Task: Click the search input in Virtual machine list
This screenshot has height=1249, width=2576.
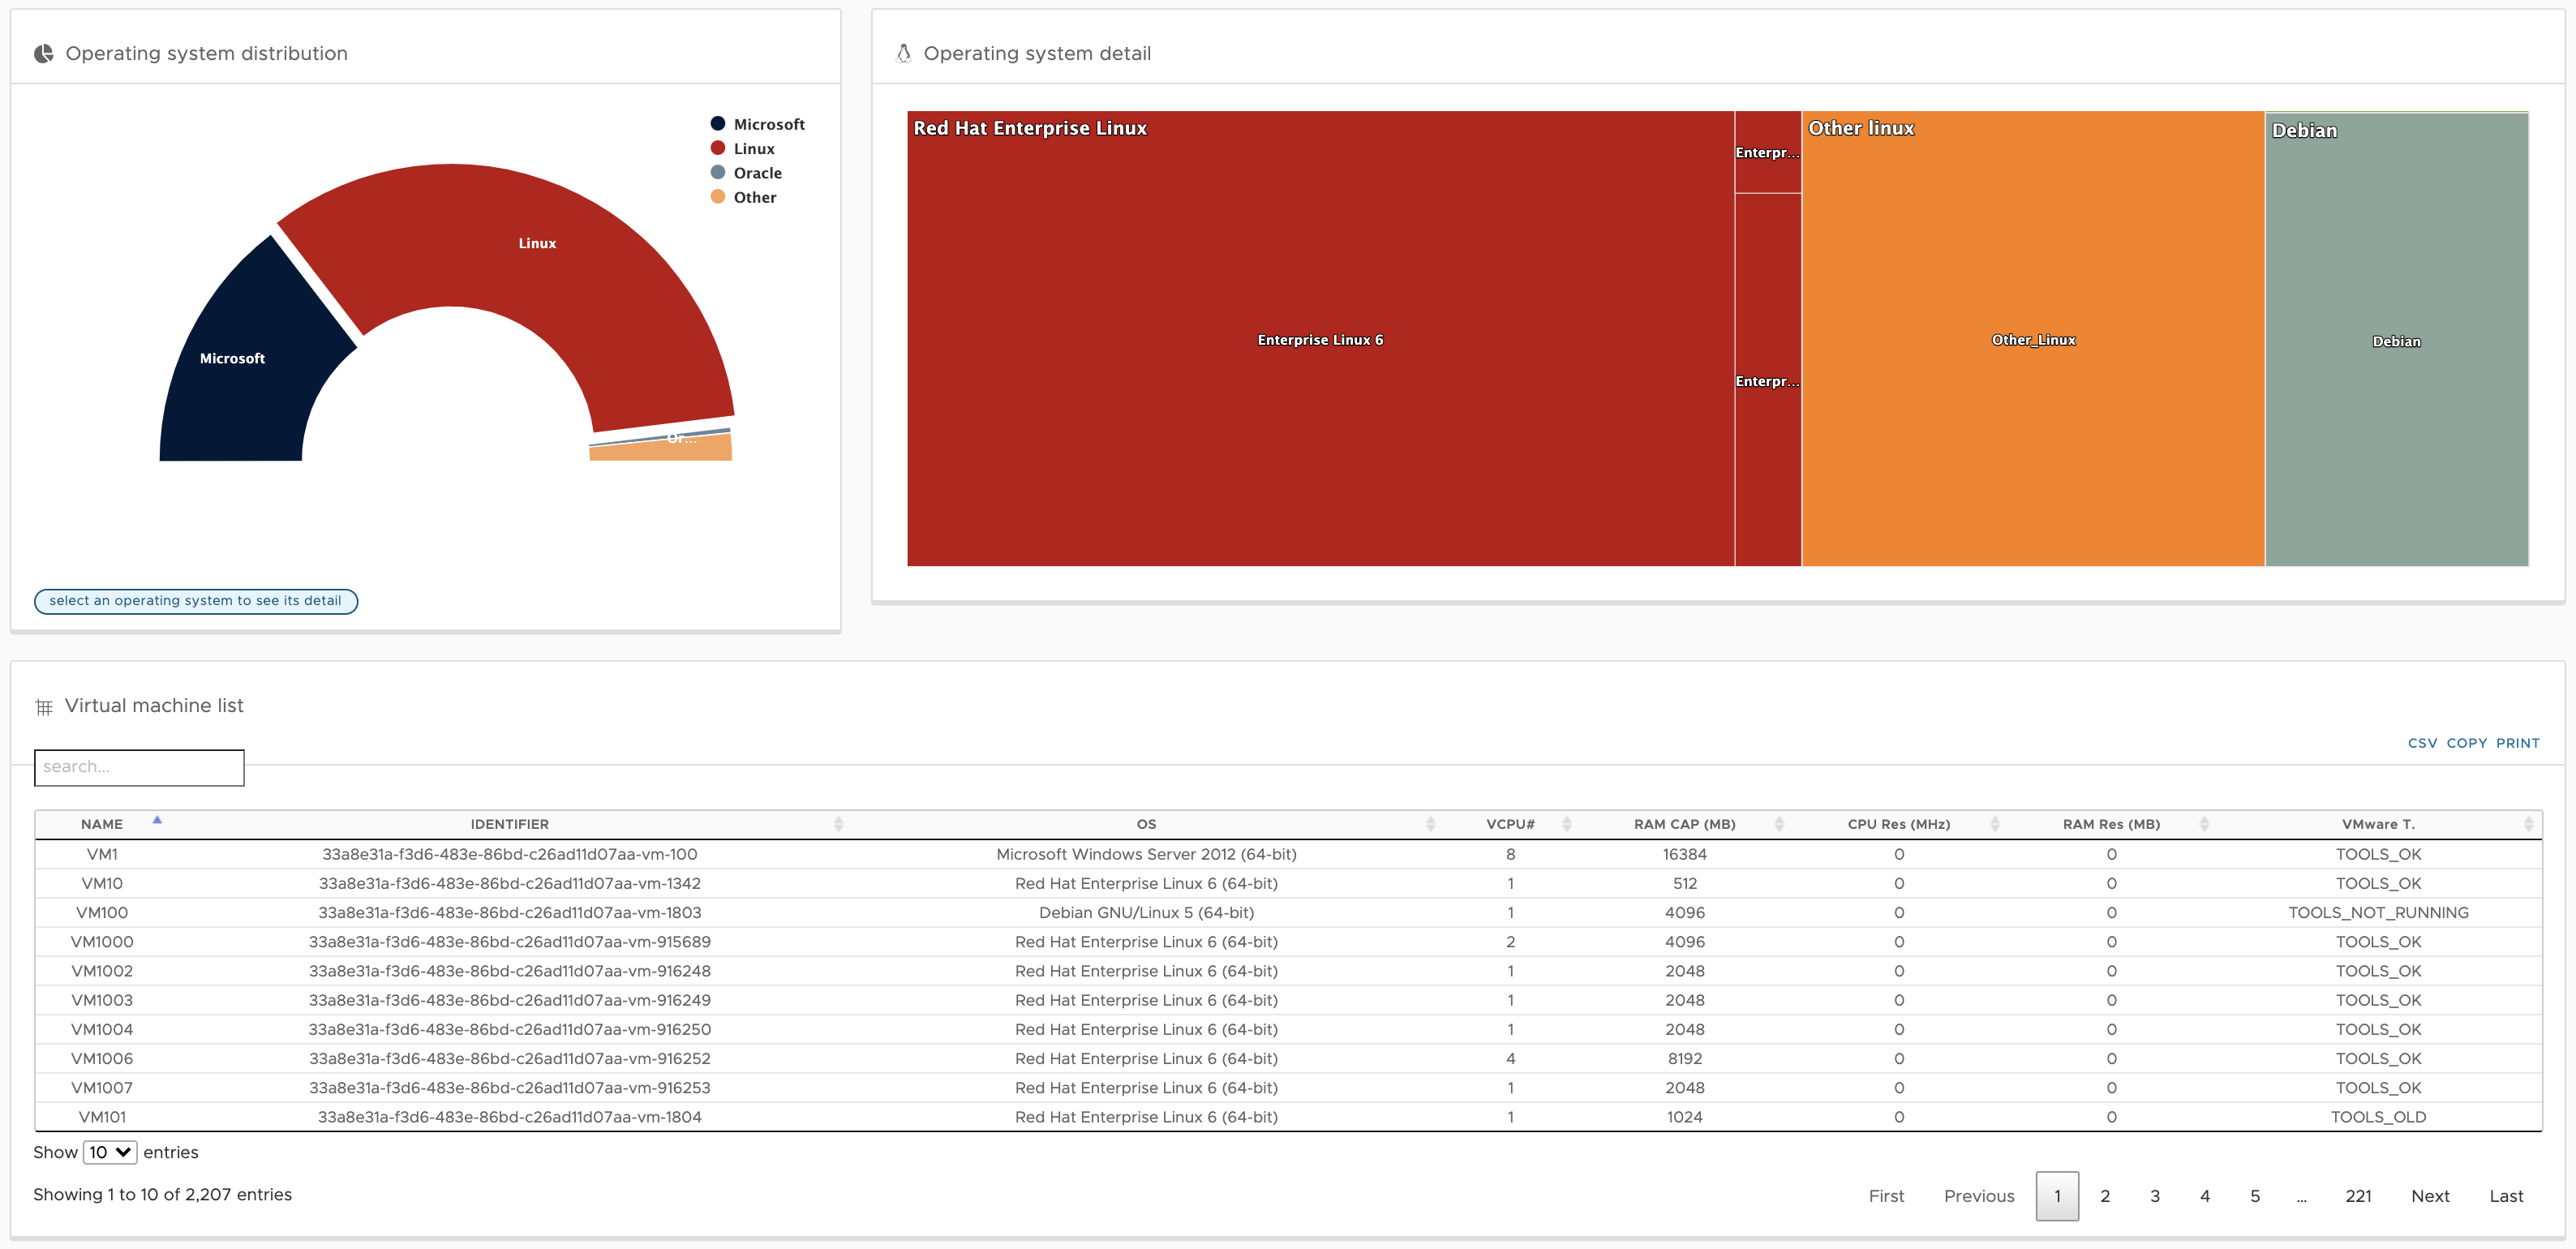Action: (x=139, y=767)
